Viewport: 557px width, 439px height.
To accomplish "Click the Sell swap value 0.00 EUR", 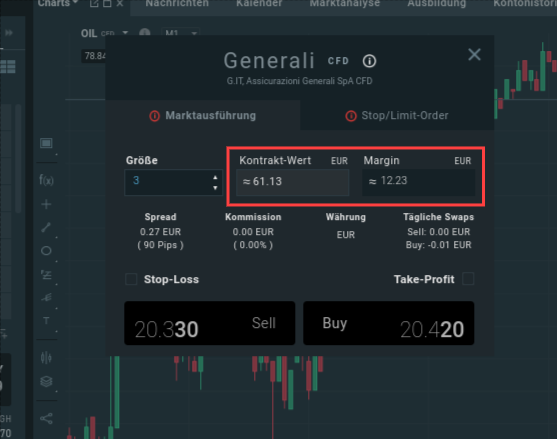I will click(438, 232).
